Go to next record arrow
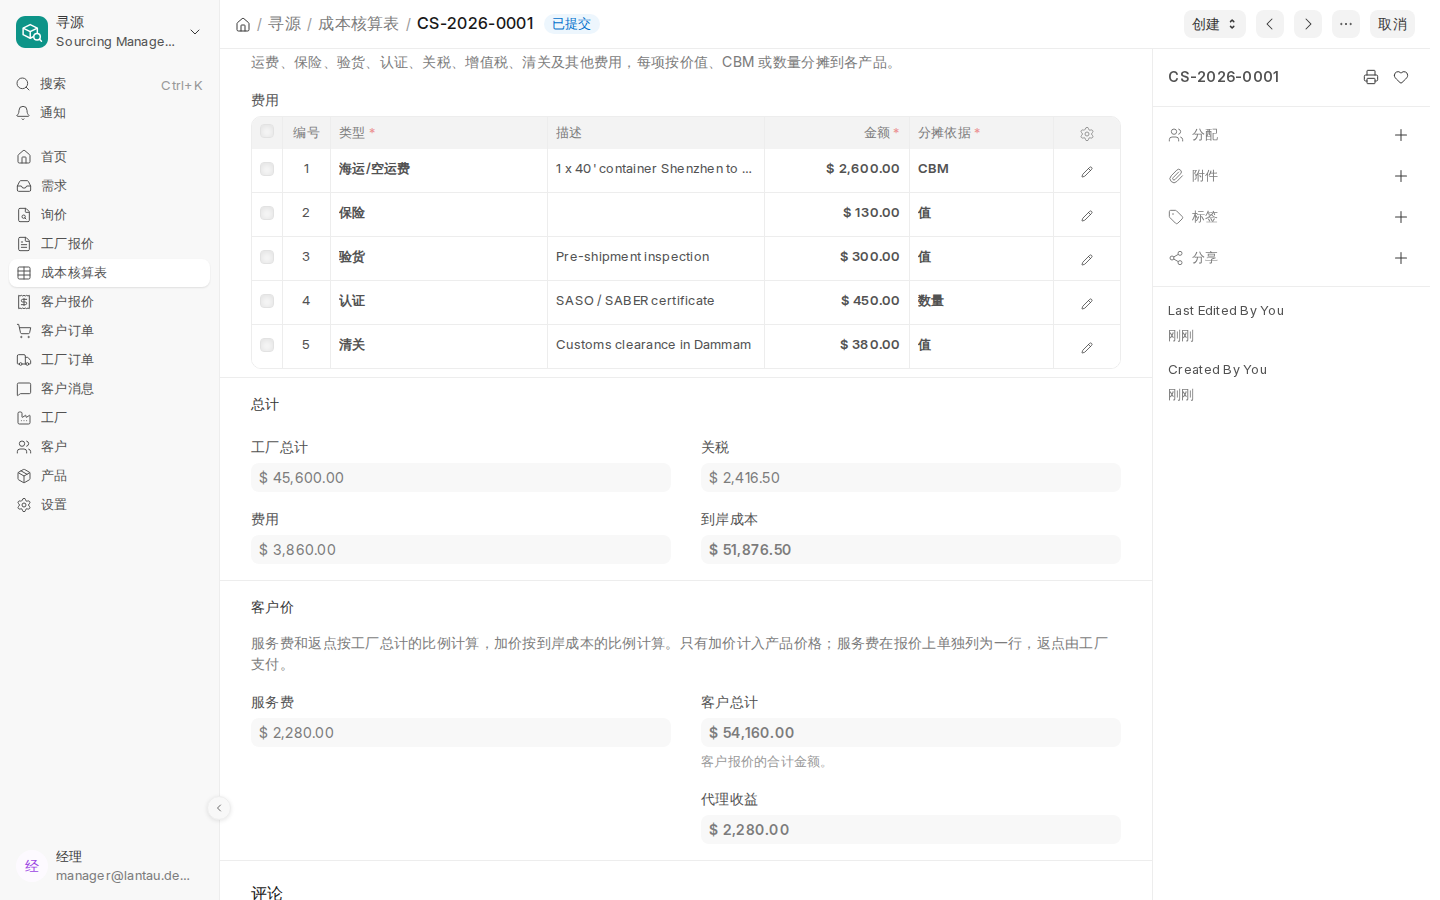1440x900 pixels. pyautogui.click(x=1308, y=24)
